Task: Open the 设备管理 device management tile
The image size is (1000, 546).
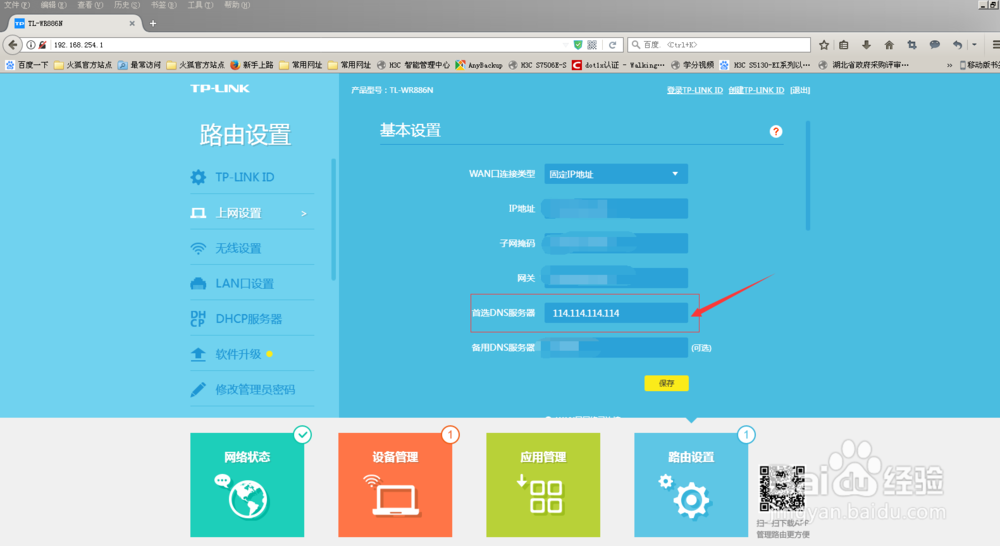Action: point(395,485)
